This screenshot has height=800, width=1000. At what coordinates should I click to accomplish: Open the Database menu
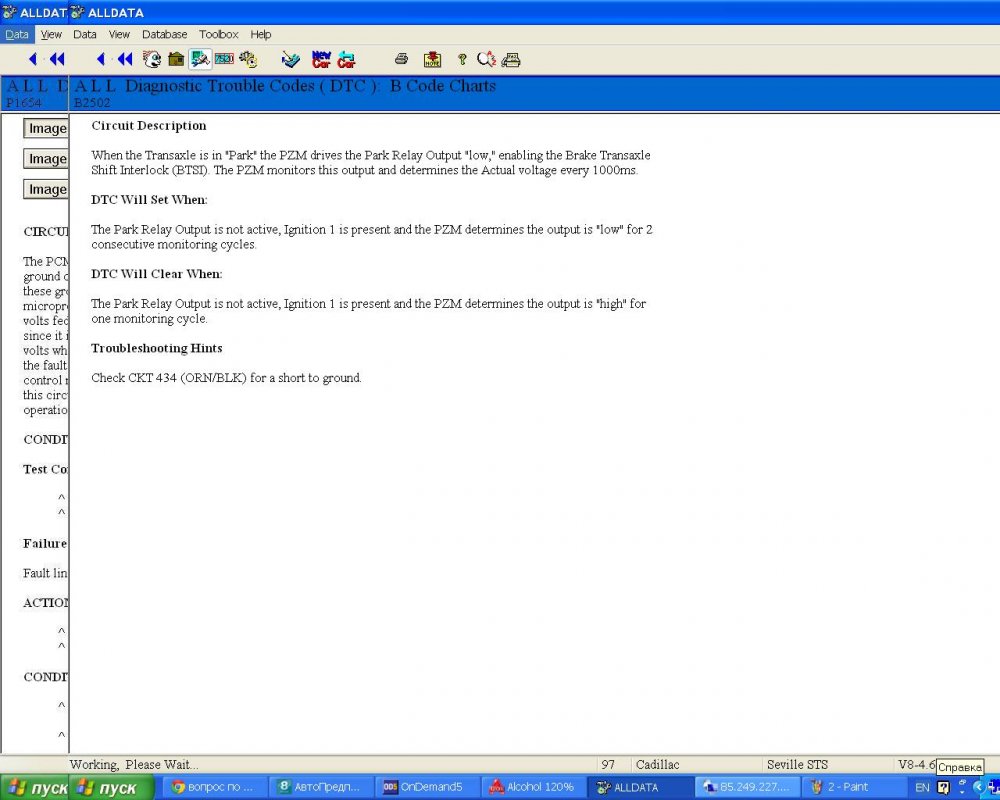pos(164,34)
